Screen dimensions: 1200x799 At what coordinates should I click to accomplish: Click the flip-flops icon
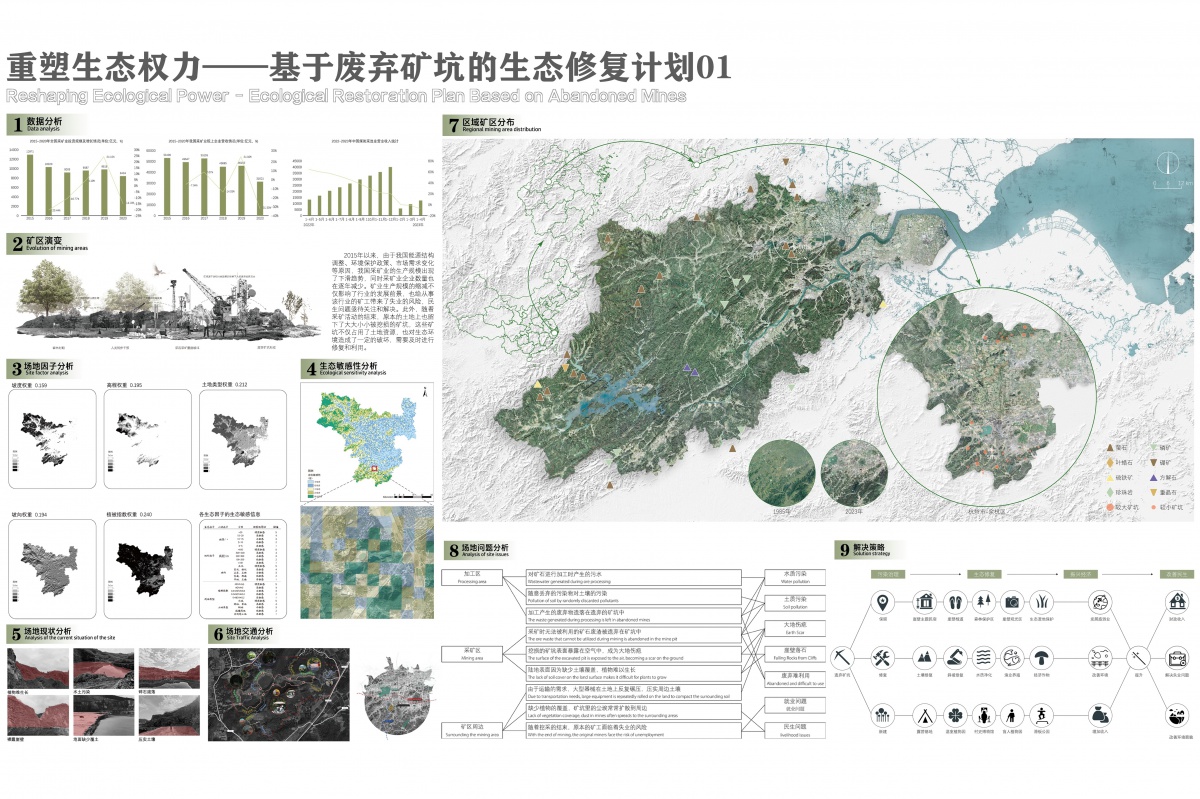click(x=955, y=603)
